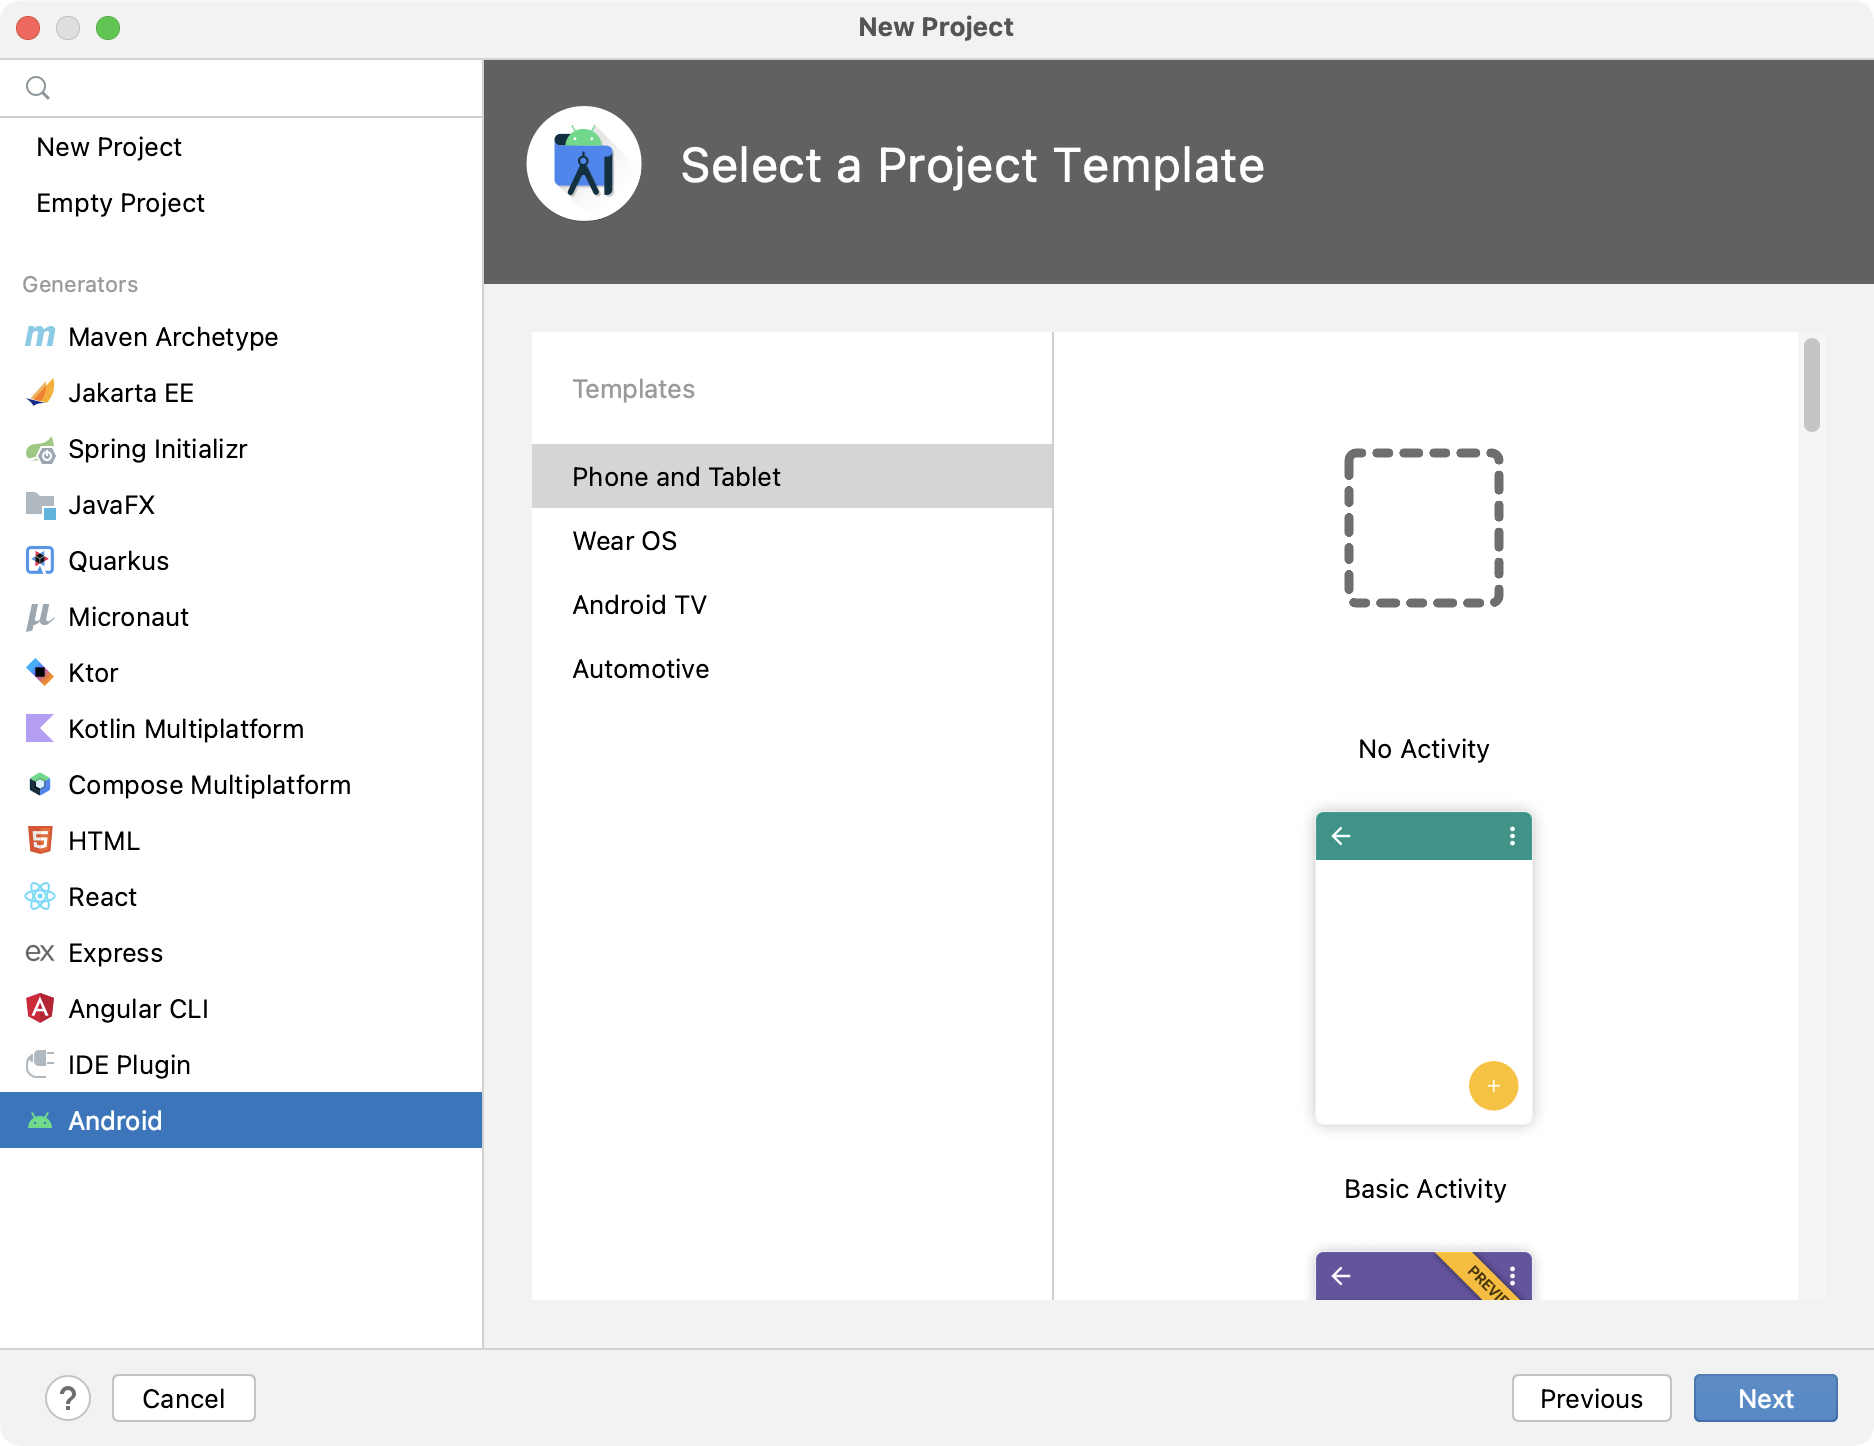Select the Maven Archetype label
This screenshot has height=1446, width=1874.
point(173,337)
